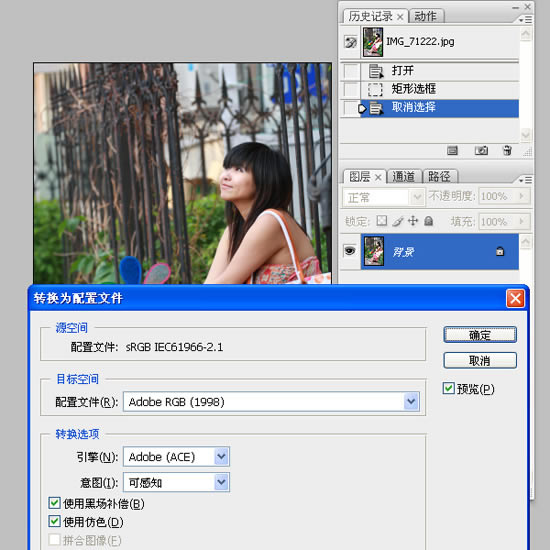The height and width of the screenshot is (550, 550).
Task: Click the 背景 layer thumbnail
Action: pyautogui.click(x=374, y=251)
